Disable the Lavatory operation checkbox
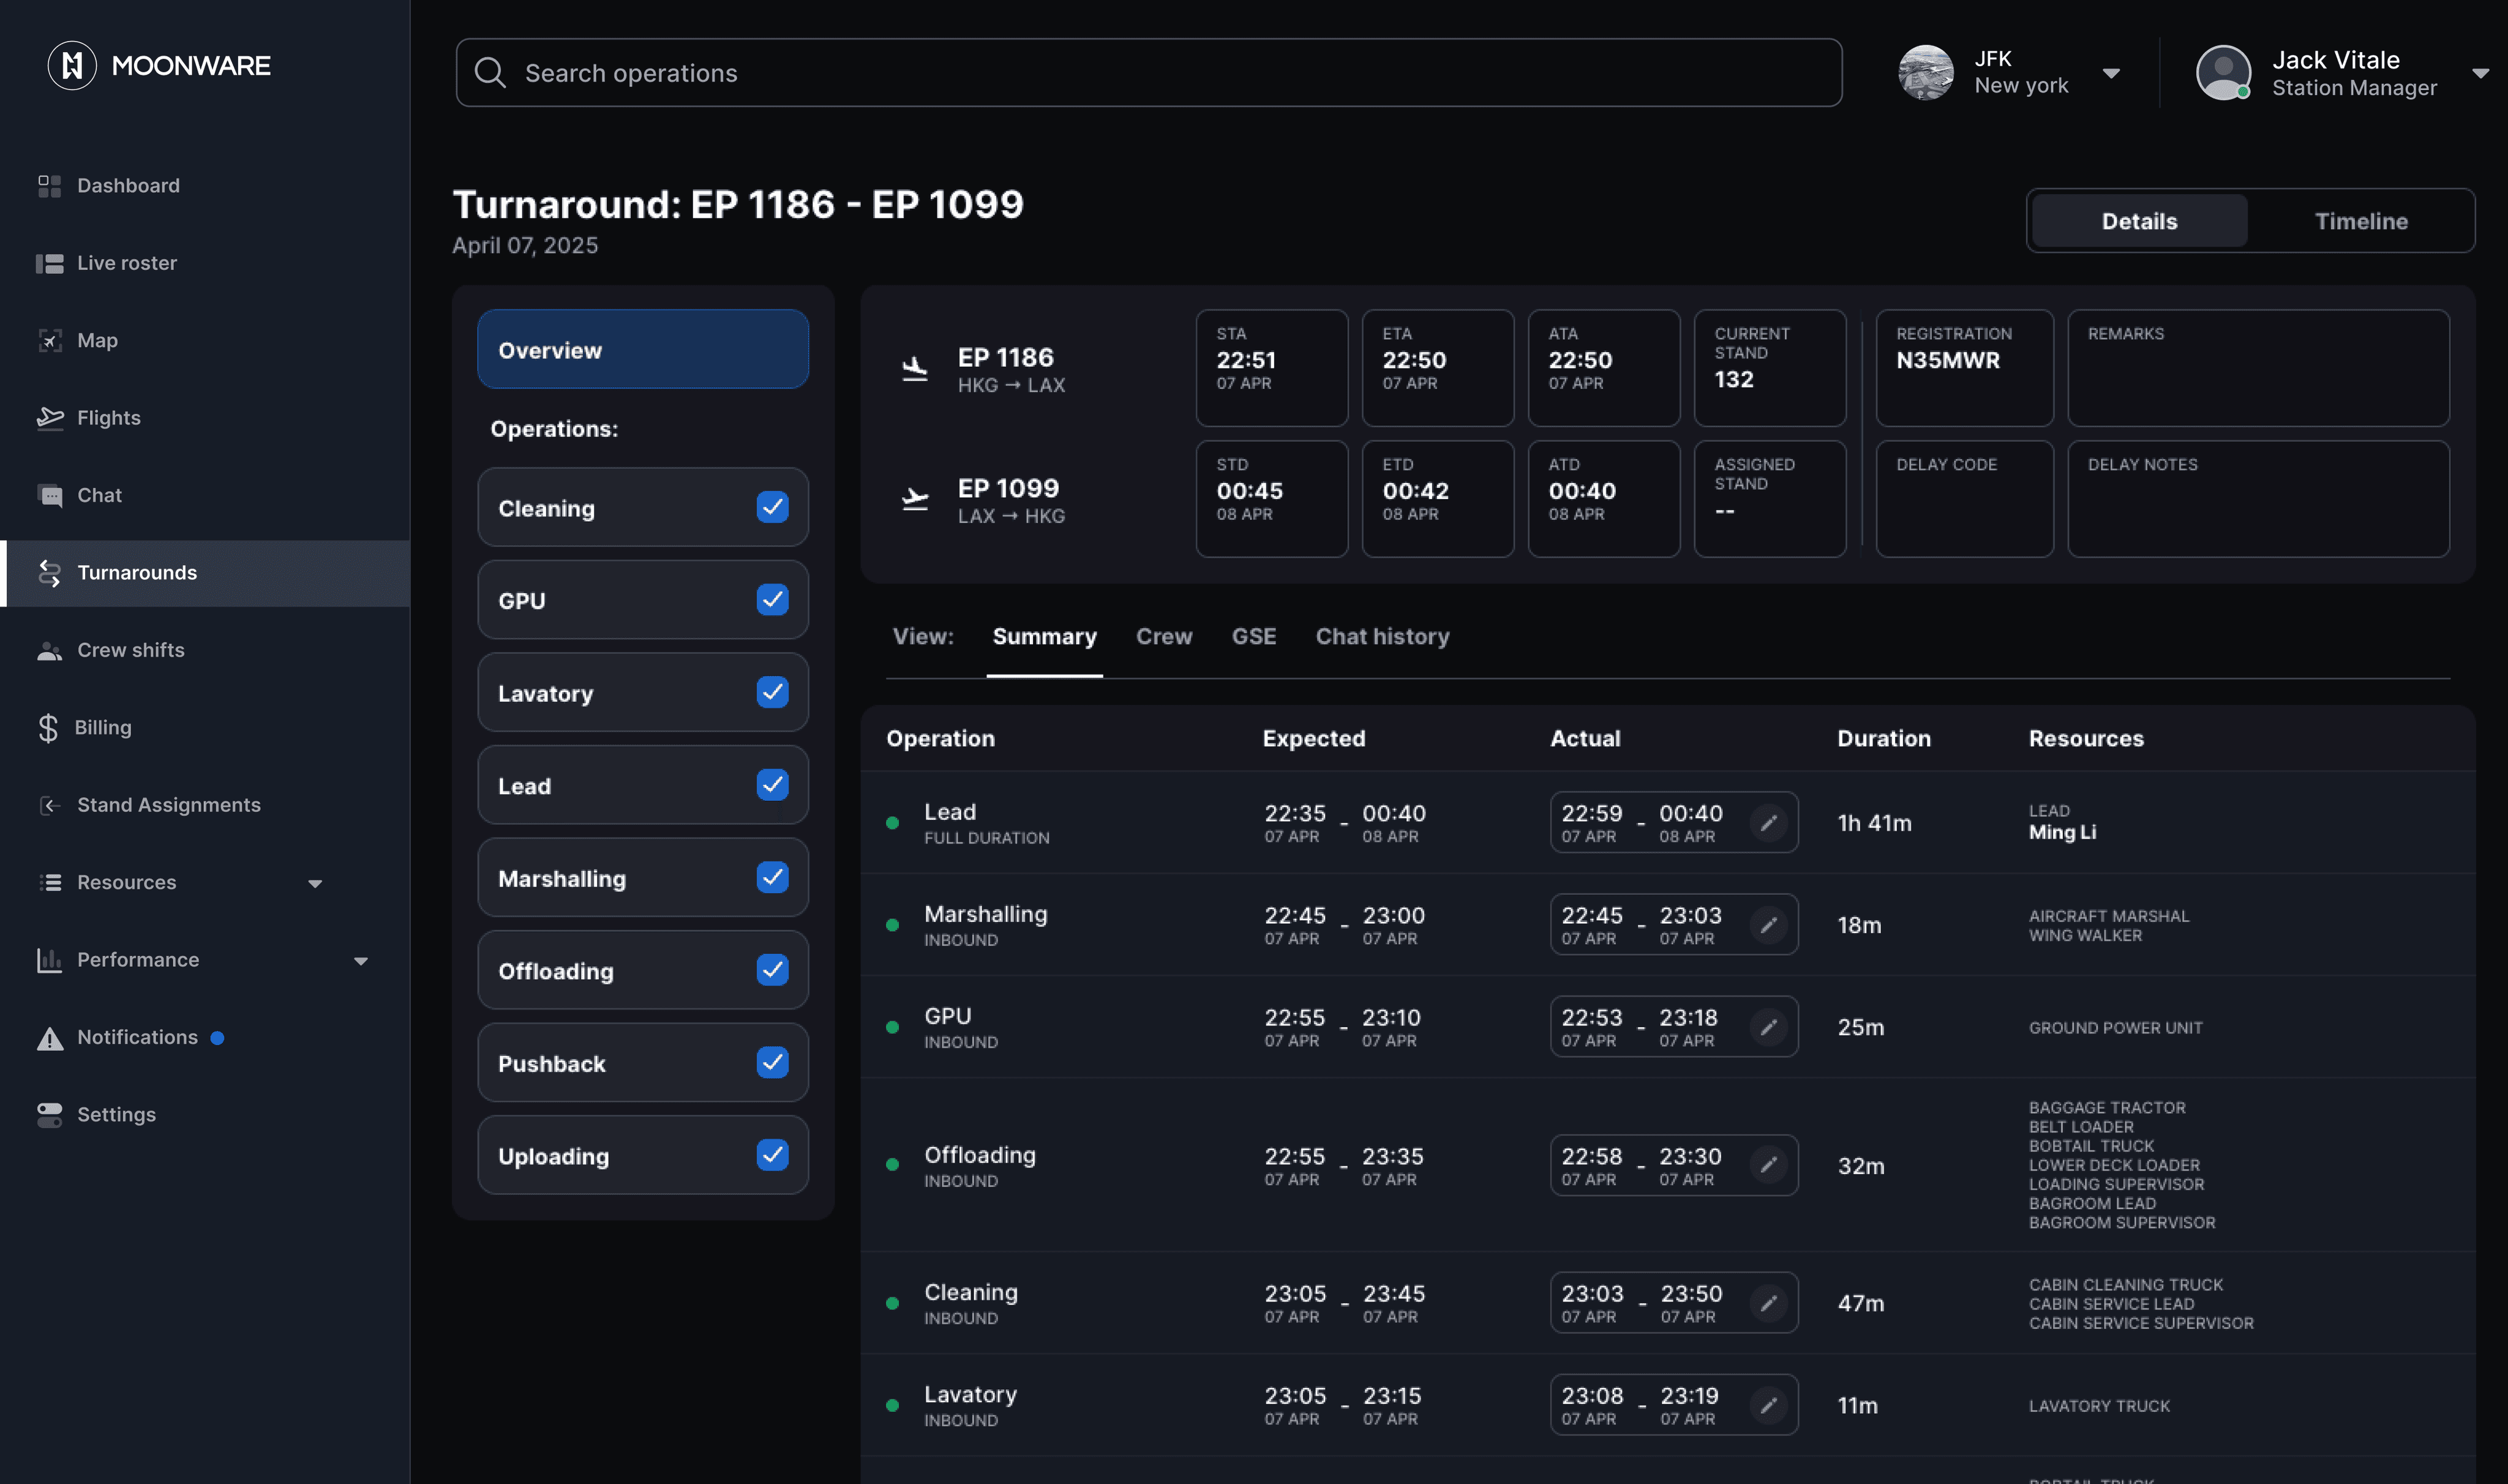2508x1484 pixels. [772, 693]
